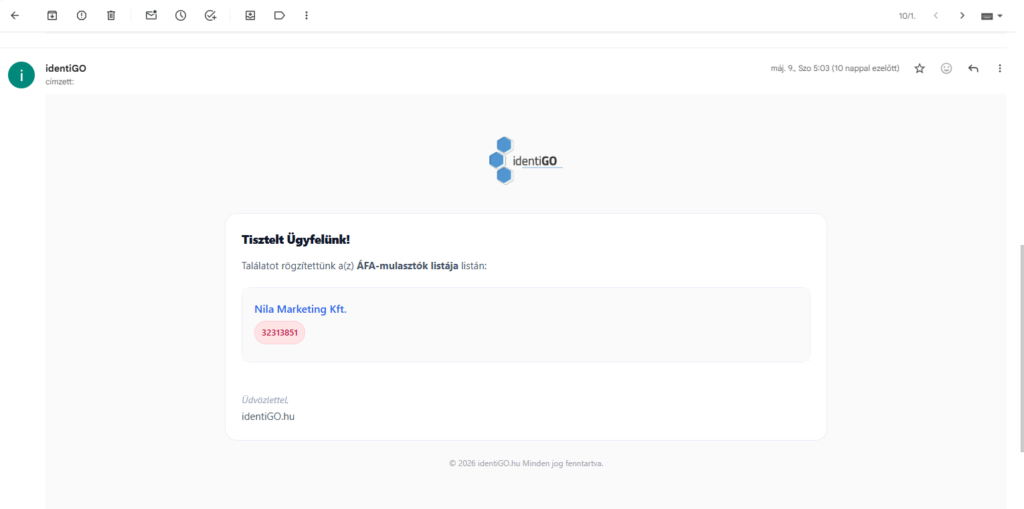Click the tax number badge 32313851
Screen dimensions: 1024x509
280,333
